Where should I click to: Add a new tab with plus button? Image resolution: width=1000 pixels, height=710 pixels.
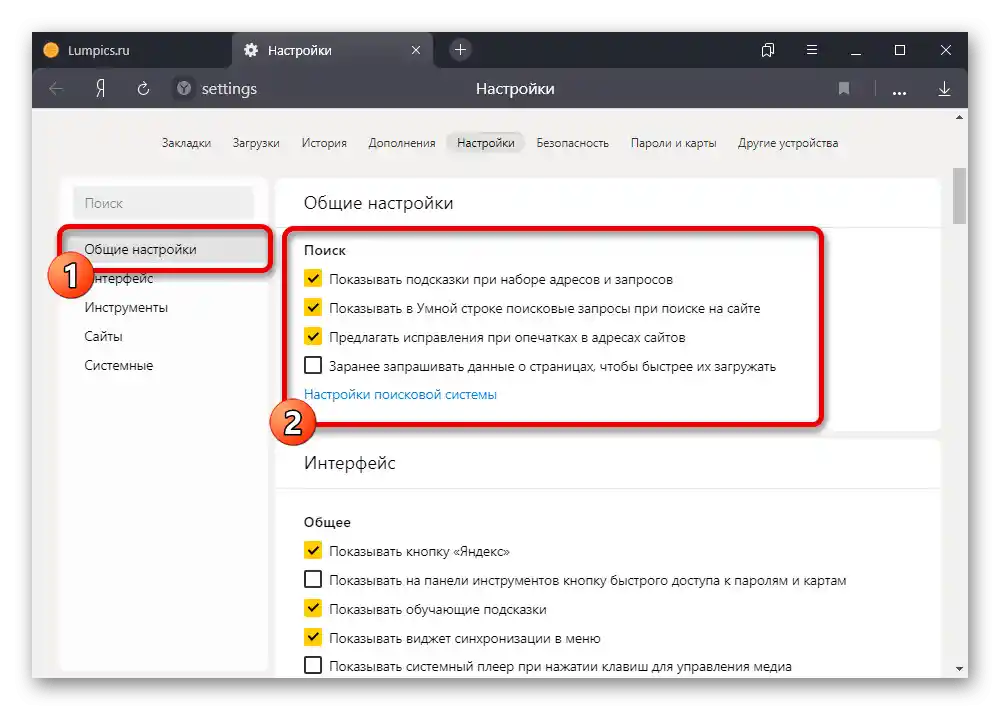460,50
